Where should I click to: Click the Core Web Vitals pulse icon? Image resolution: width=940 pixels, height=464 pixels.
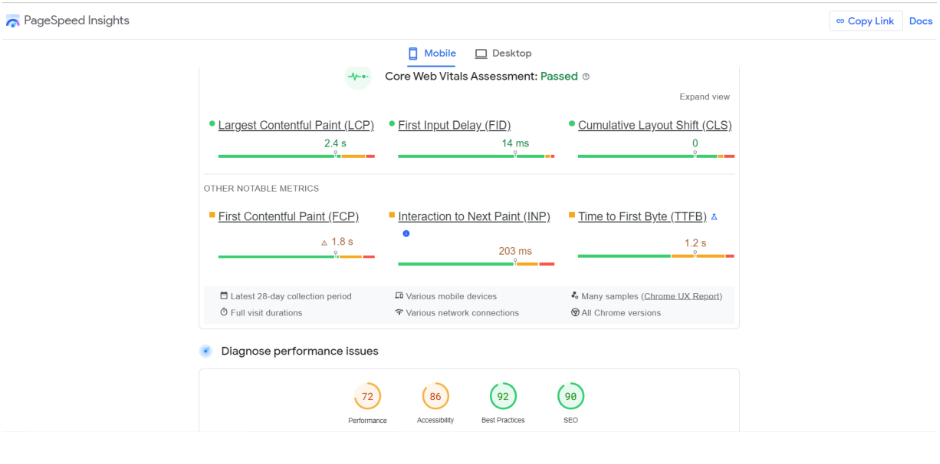pos(357,76)
